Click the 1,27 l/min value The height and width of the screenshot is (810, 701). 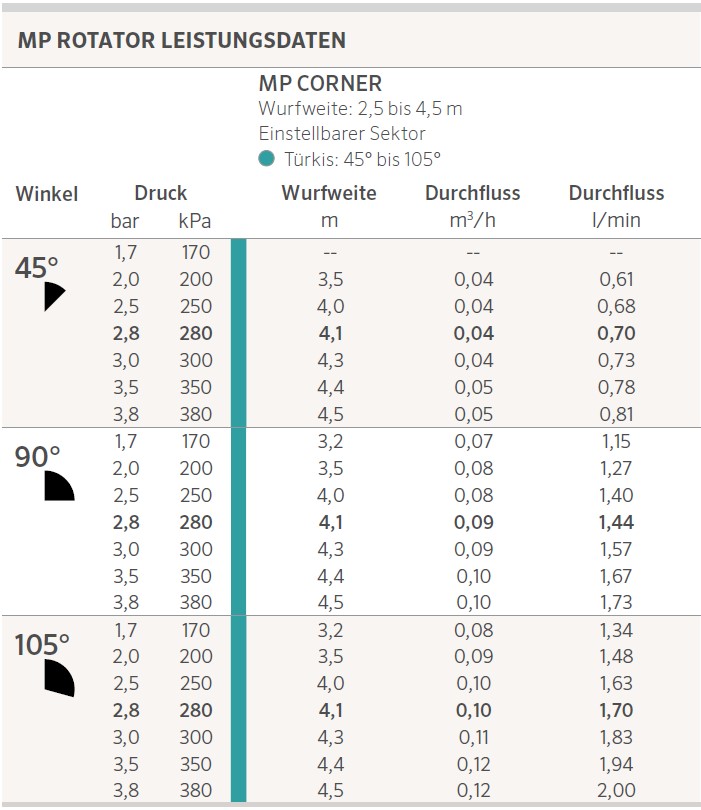616,468
